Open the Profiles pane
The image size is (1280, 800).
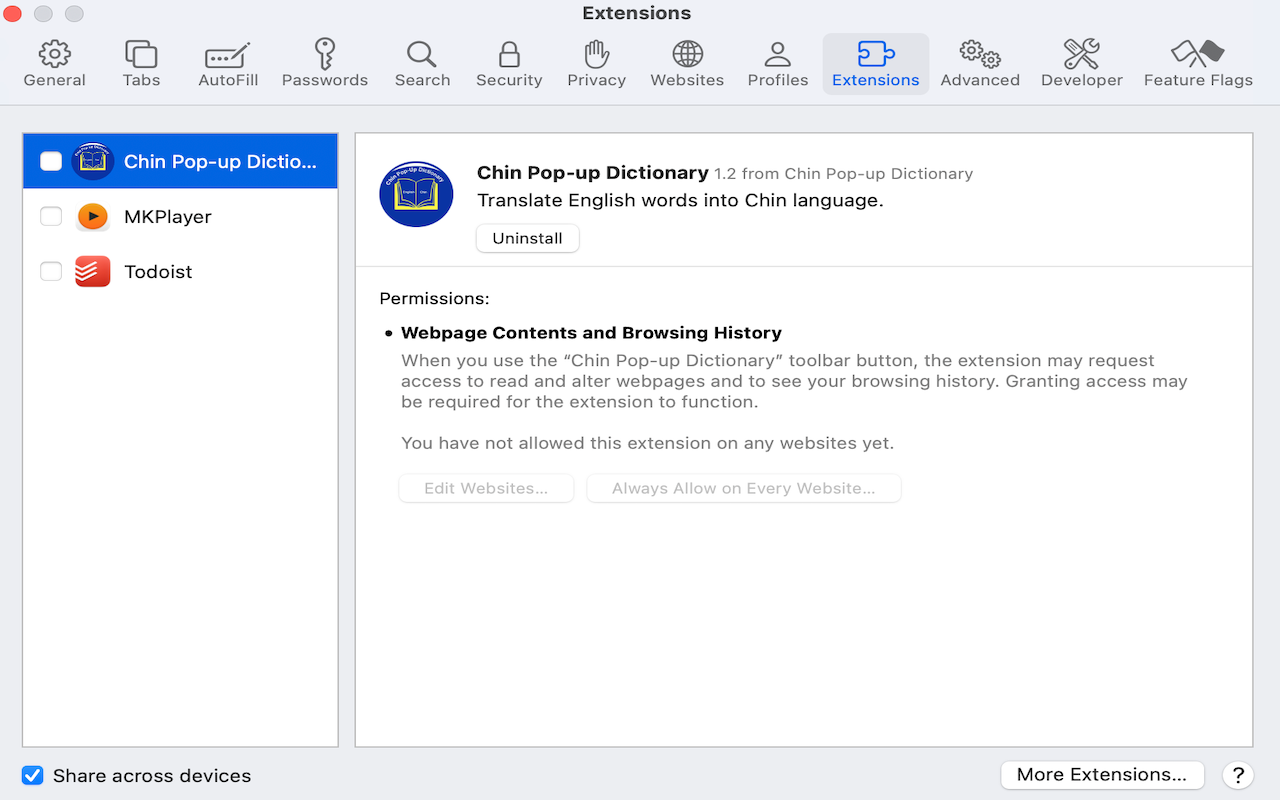778,64
